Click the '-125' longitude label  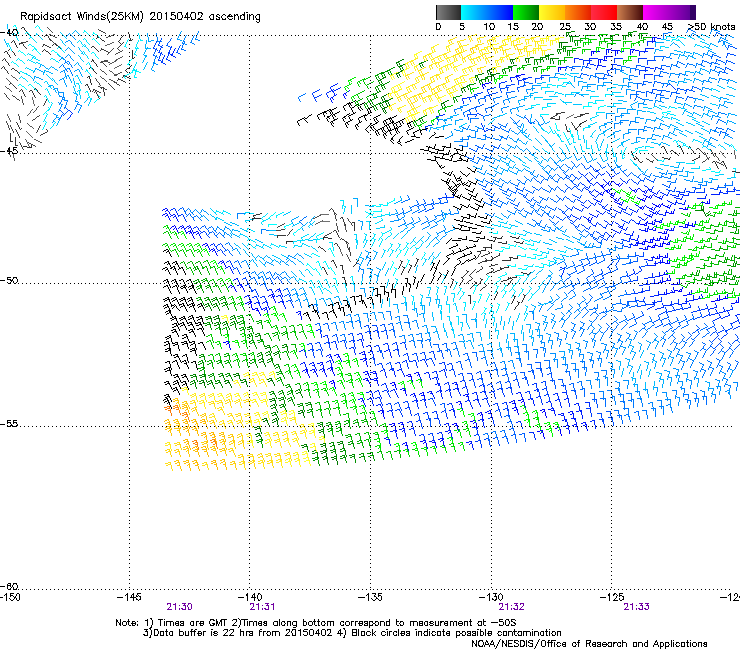point(612,597)
